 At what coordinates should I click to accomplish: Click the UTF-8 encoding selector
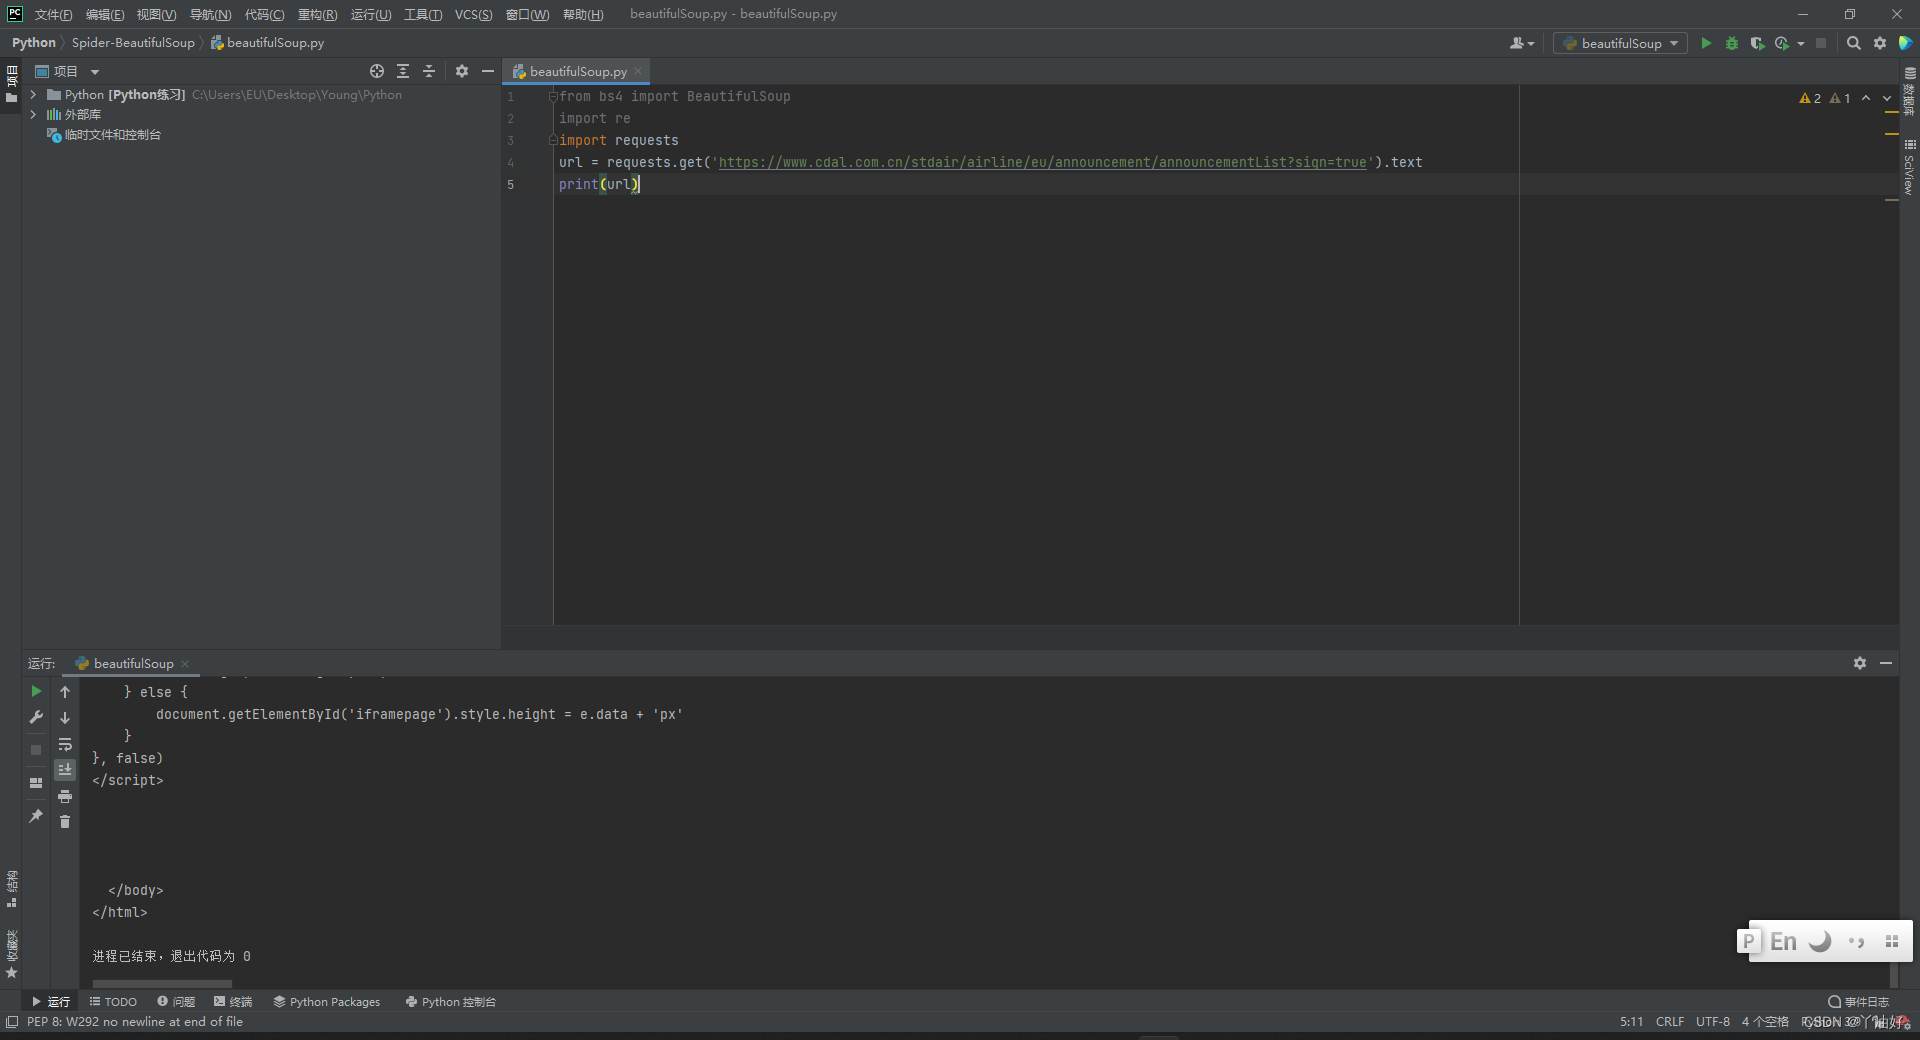[1713, 1021]
